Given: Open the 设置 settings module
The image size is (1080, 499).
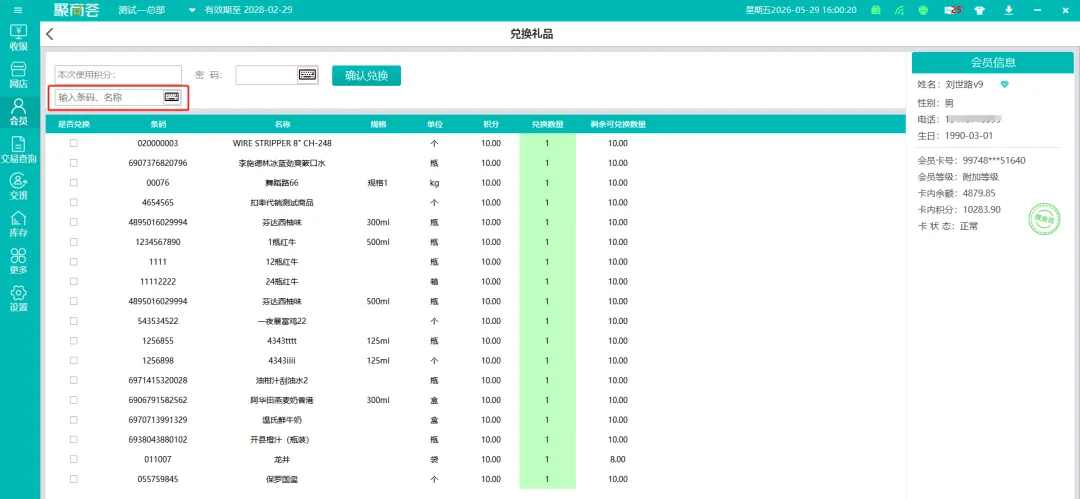Looking at the screenshot, I should [x=19, y=298].
